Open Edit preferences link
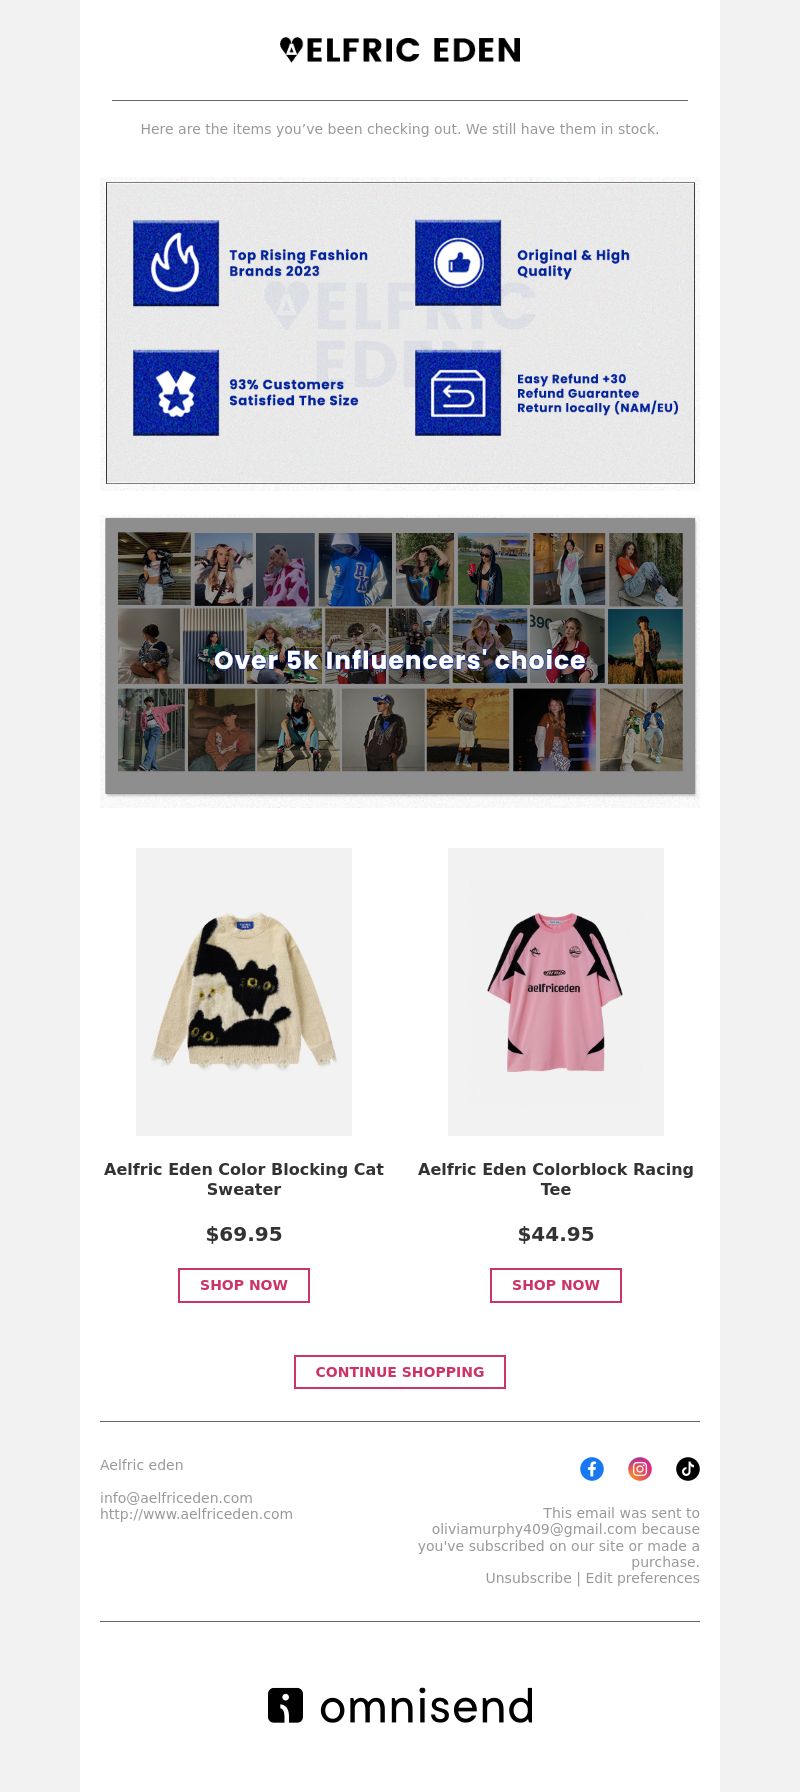This screenshot has width=800, height=1792. coord(643,1578)
